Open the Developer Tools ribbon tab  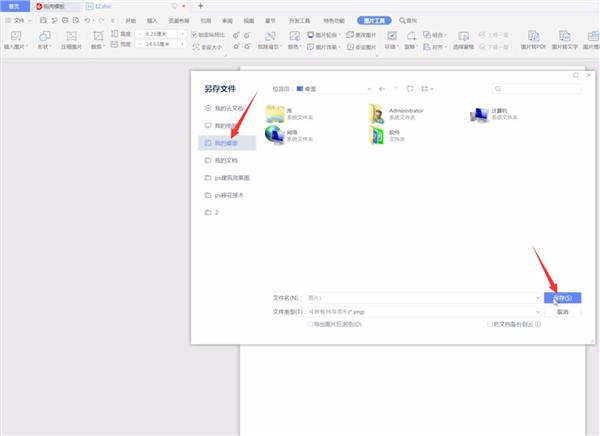tap(300, 20)
